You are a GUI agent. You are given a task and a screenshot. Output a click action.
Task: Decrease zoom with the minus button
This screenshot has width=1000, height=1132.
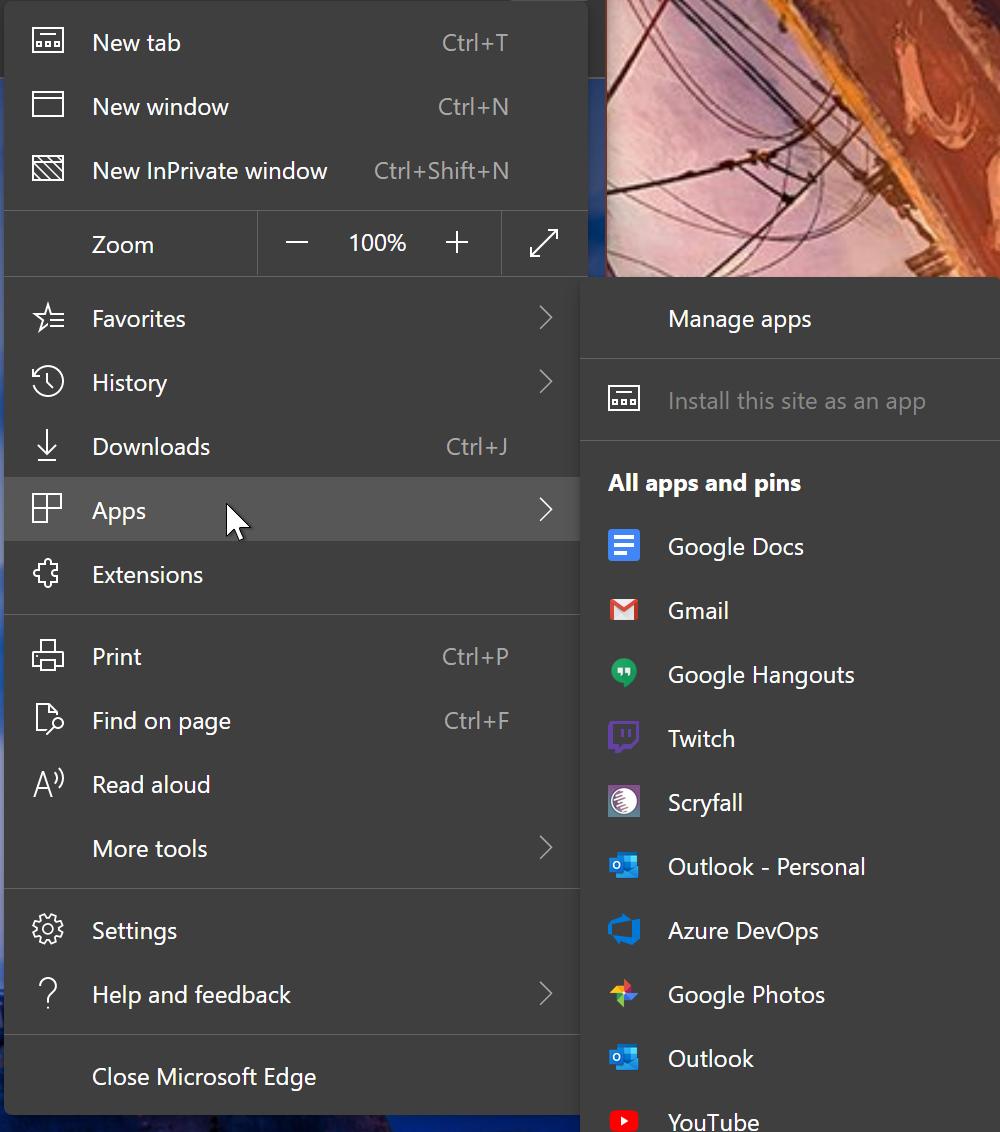pyautogui.click(x=297, y=243)
